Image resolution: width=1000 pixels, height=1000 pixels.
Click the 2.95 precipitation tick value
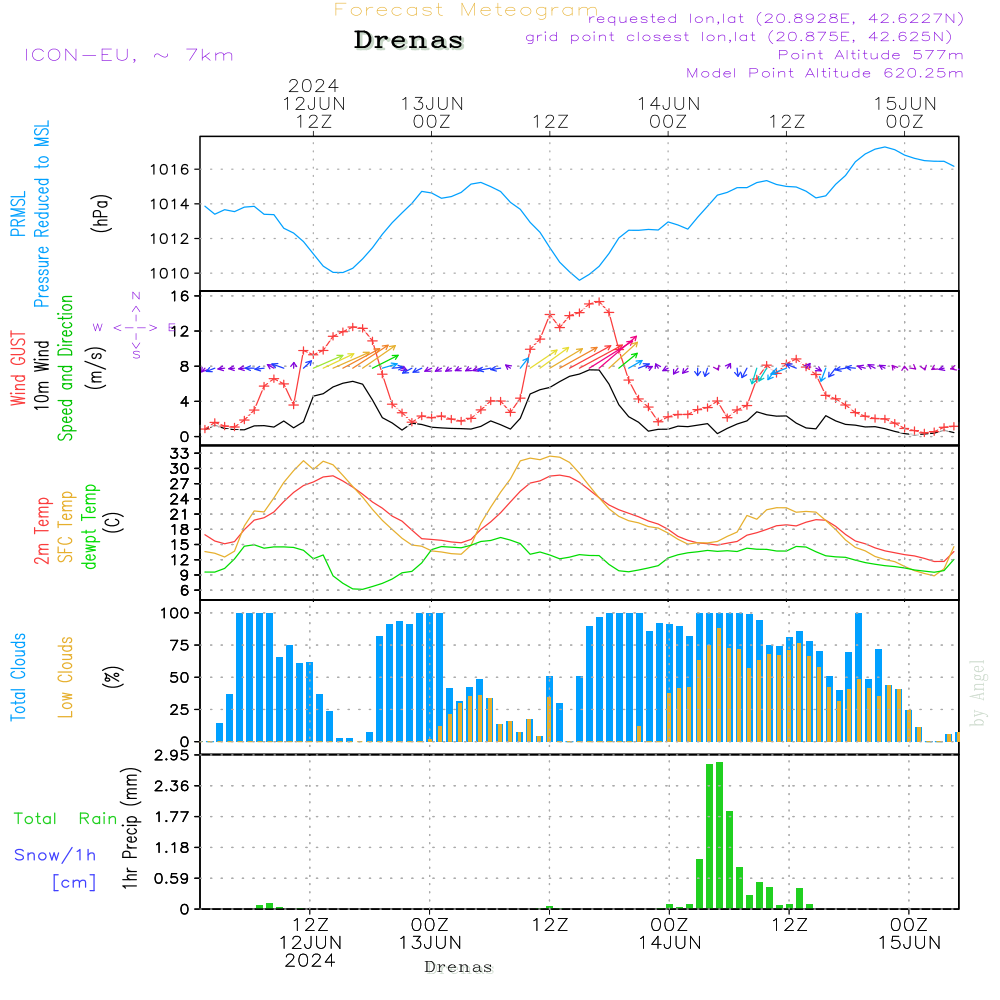tap(172, 756)
